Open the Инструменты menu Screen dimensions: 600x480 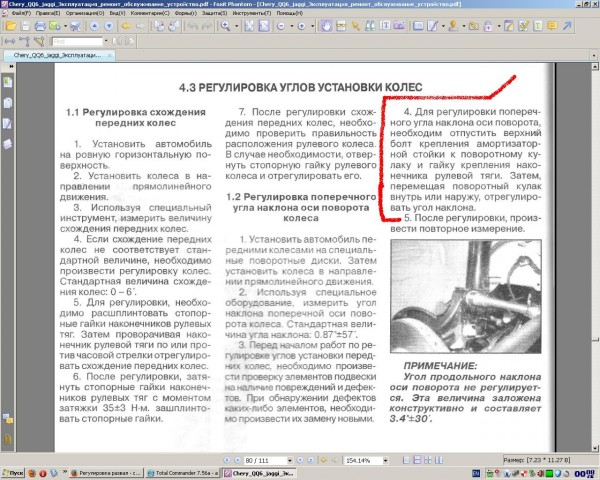[x=251, y=13]
